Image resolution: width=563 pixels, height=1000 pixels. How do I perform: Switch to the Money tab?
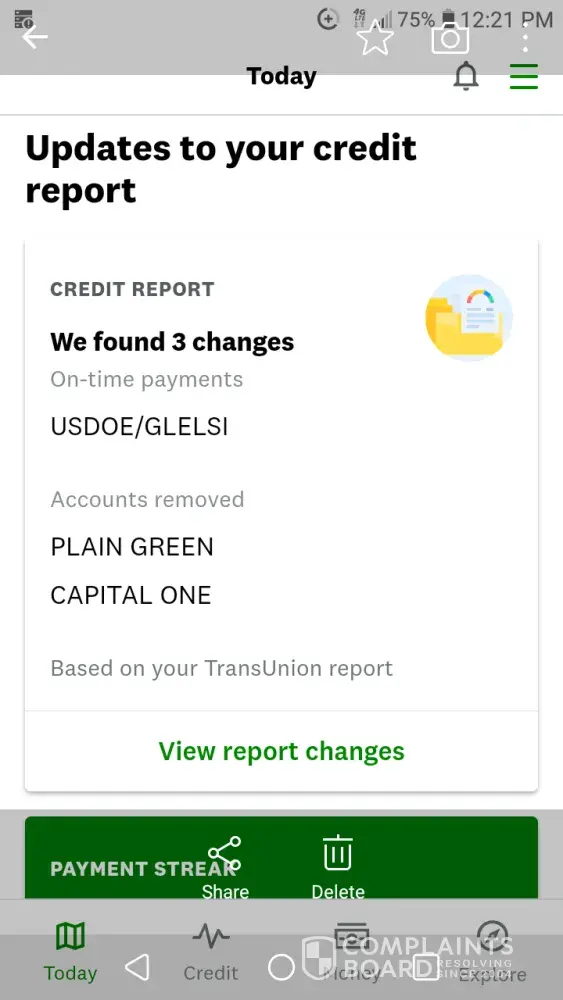(351, 952)
